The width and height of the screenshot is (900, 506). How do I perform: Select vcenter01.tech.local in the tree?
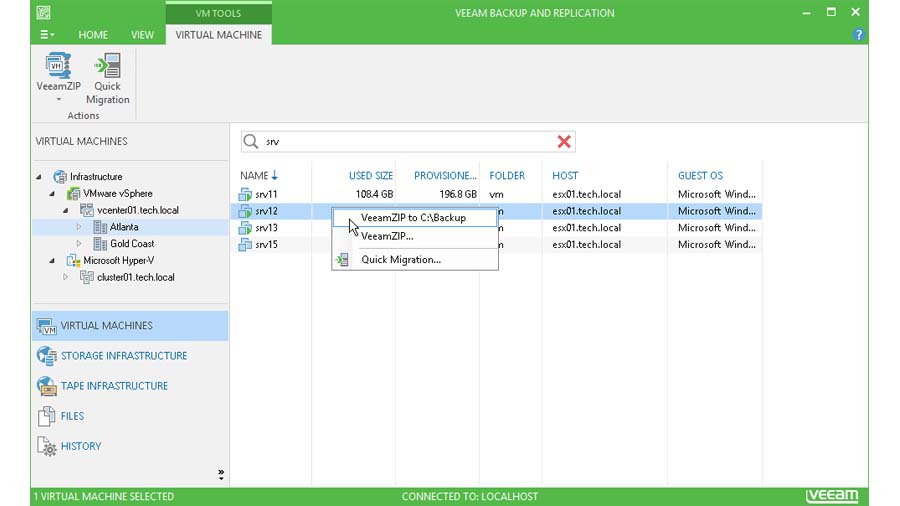point(138,210)
